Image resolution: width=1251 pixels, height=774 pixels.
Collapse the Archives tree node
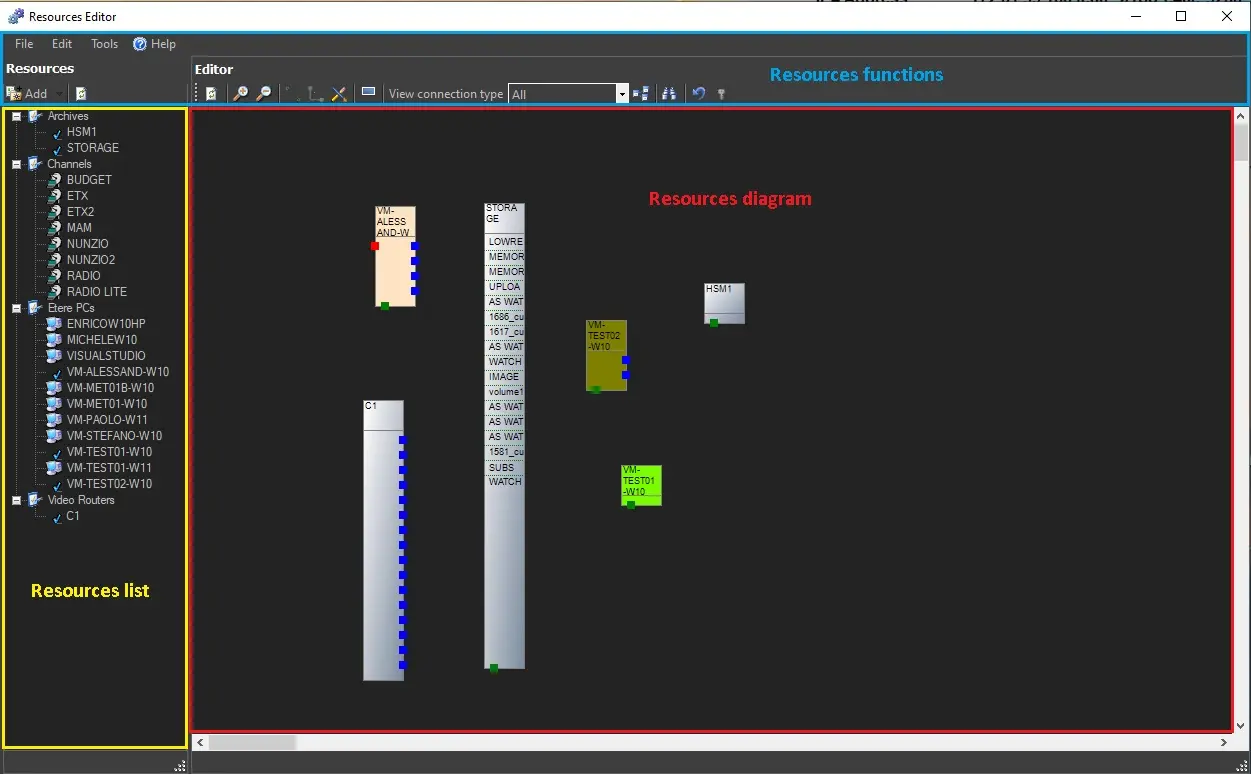click(x=16, y=116)
